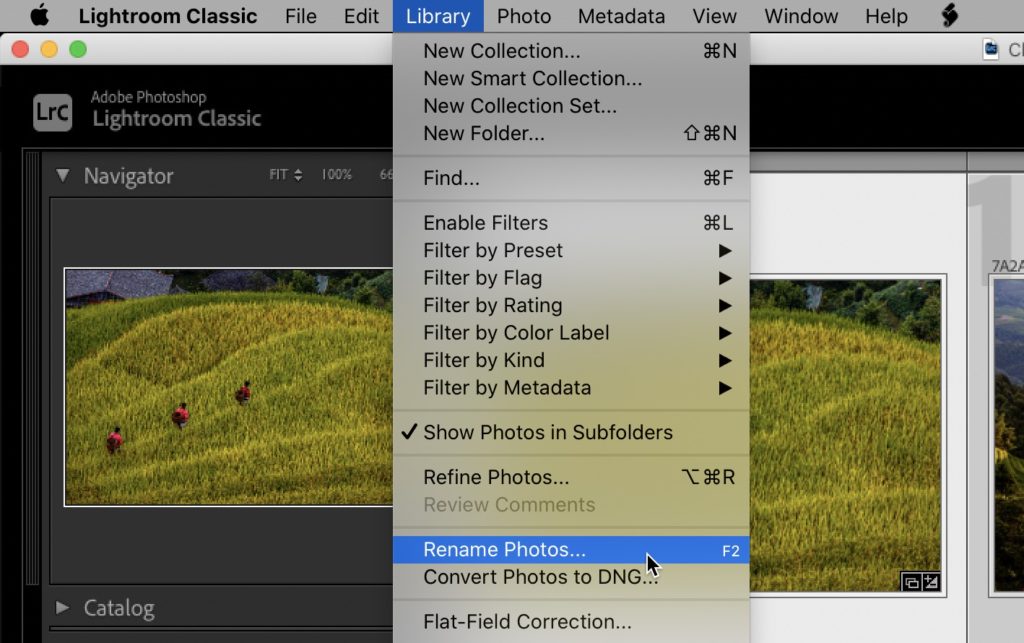Click the develop adjustments badge on the thumbnail
Viewport: 1024px width, 643px height.
[930, 581]
